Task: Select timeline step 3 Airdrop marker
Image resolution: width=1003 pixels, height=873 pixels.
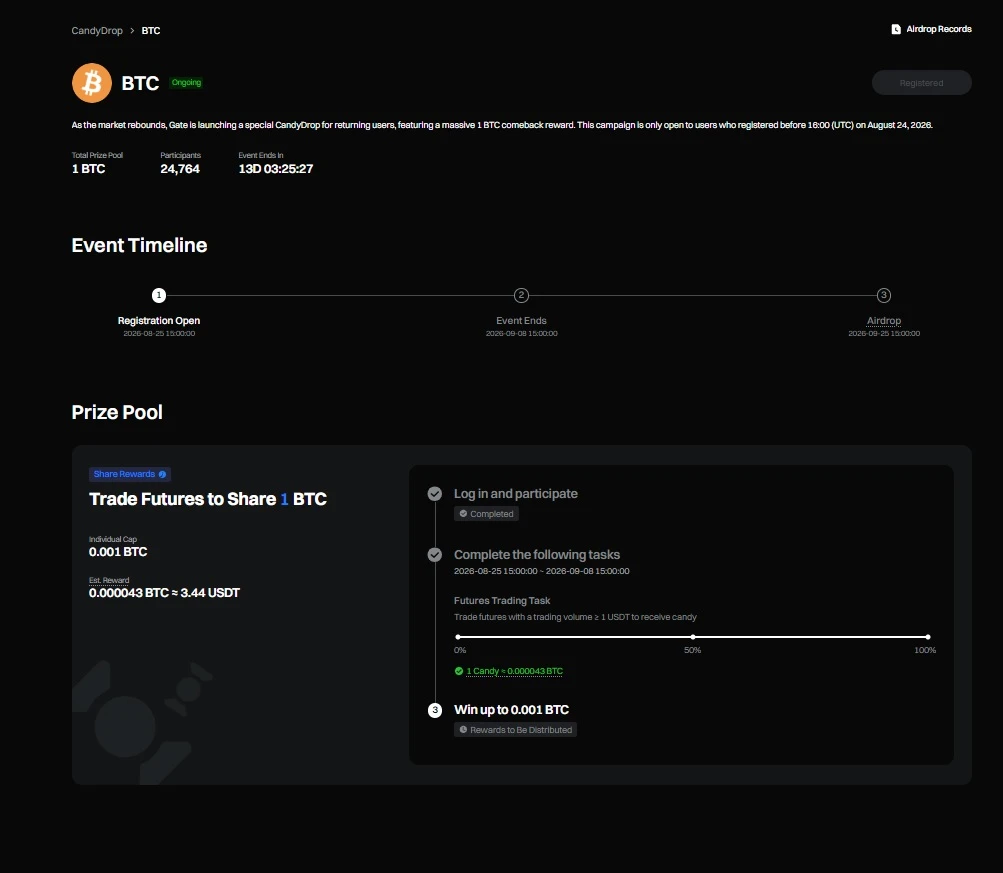Action: (883, 295)
